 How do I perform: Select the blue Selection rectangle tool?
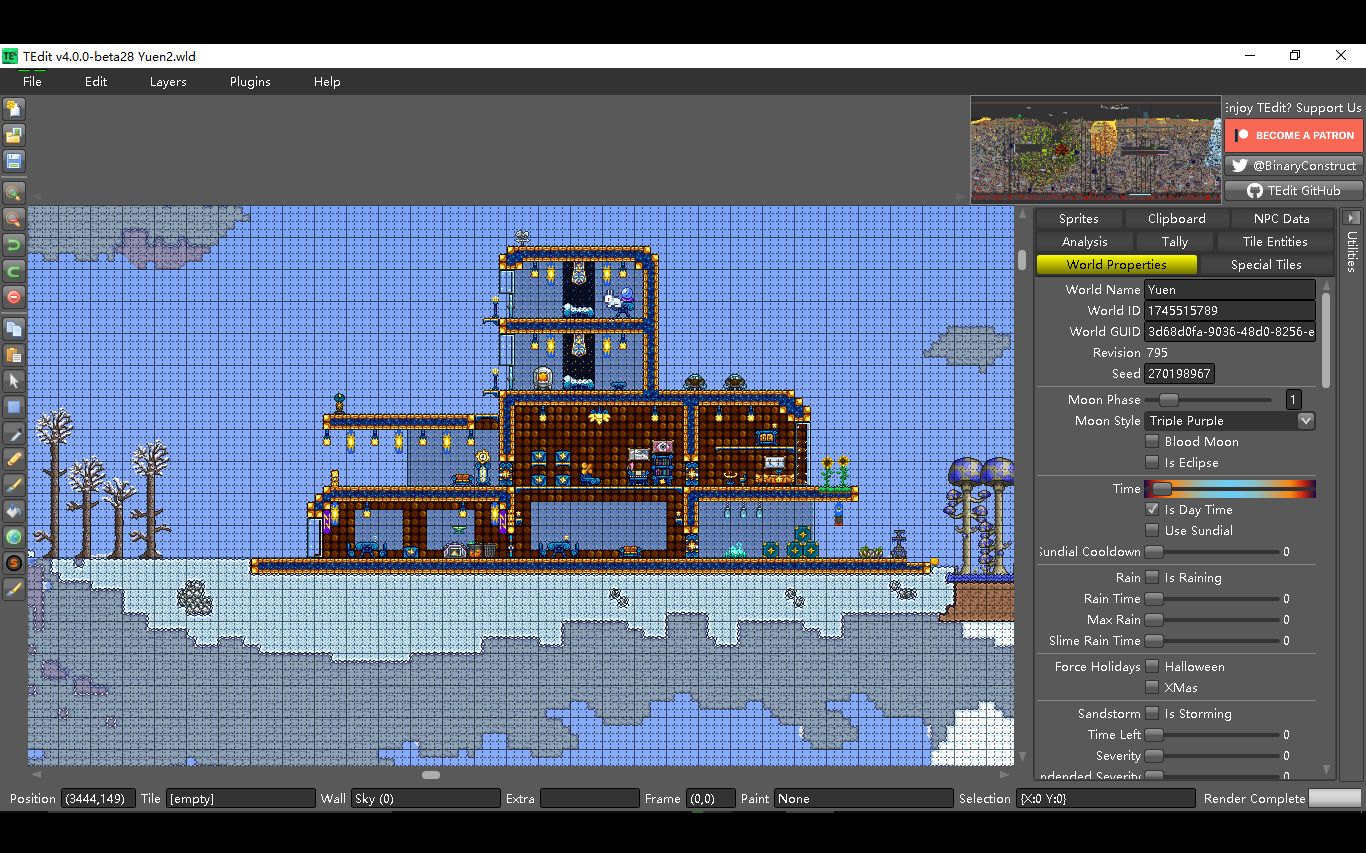coord(14,407)
